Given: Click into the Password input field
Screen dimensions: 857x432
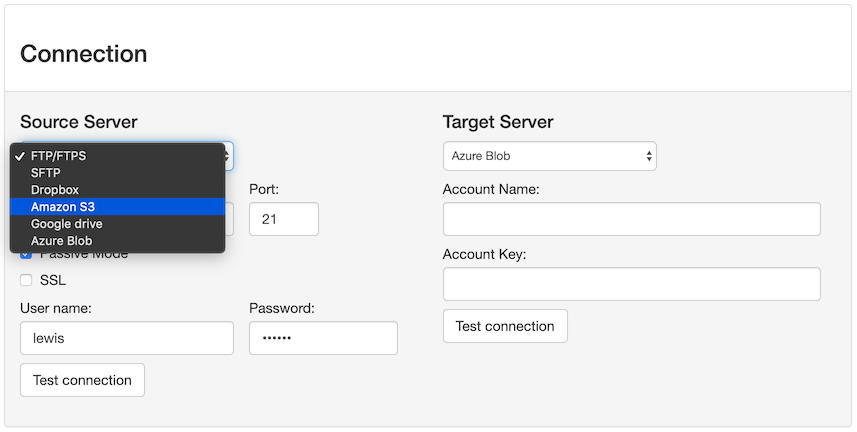Looking at the screenshot, I should pos(324,338).
